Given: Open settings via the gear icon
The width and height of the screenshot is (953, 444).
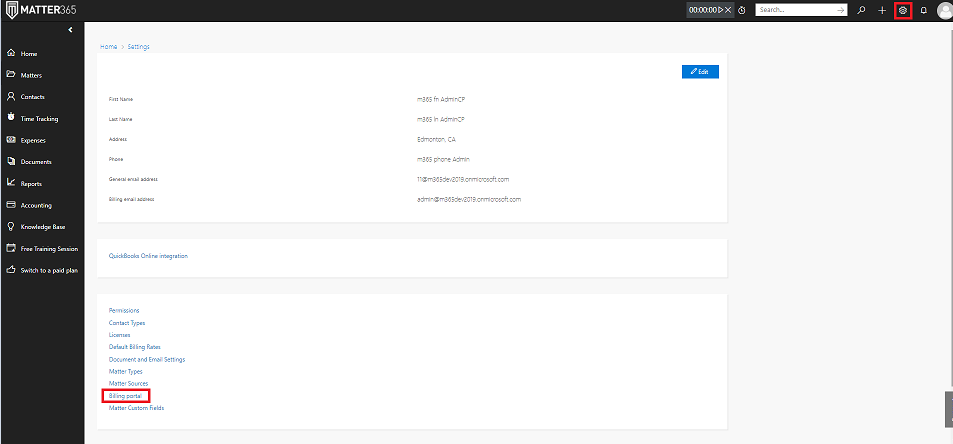Looking at the screenshot, I should point(903,10).
